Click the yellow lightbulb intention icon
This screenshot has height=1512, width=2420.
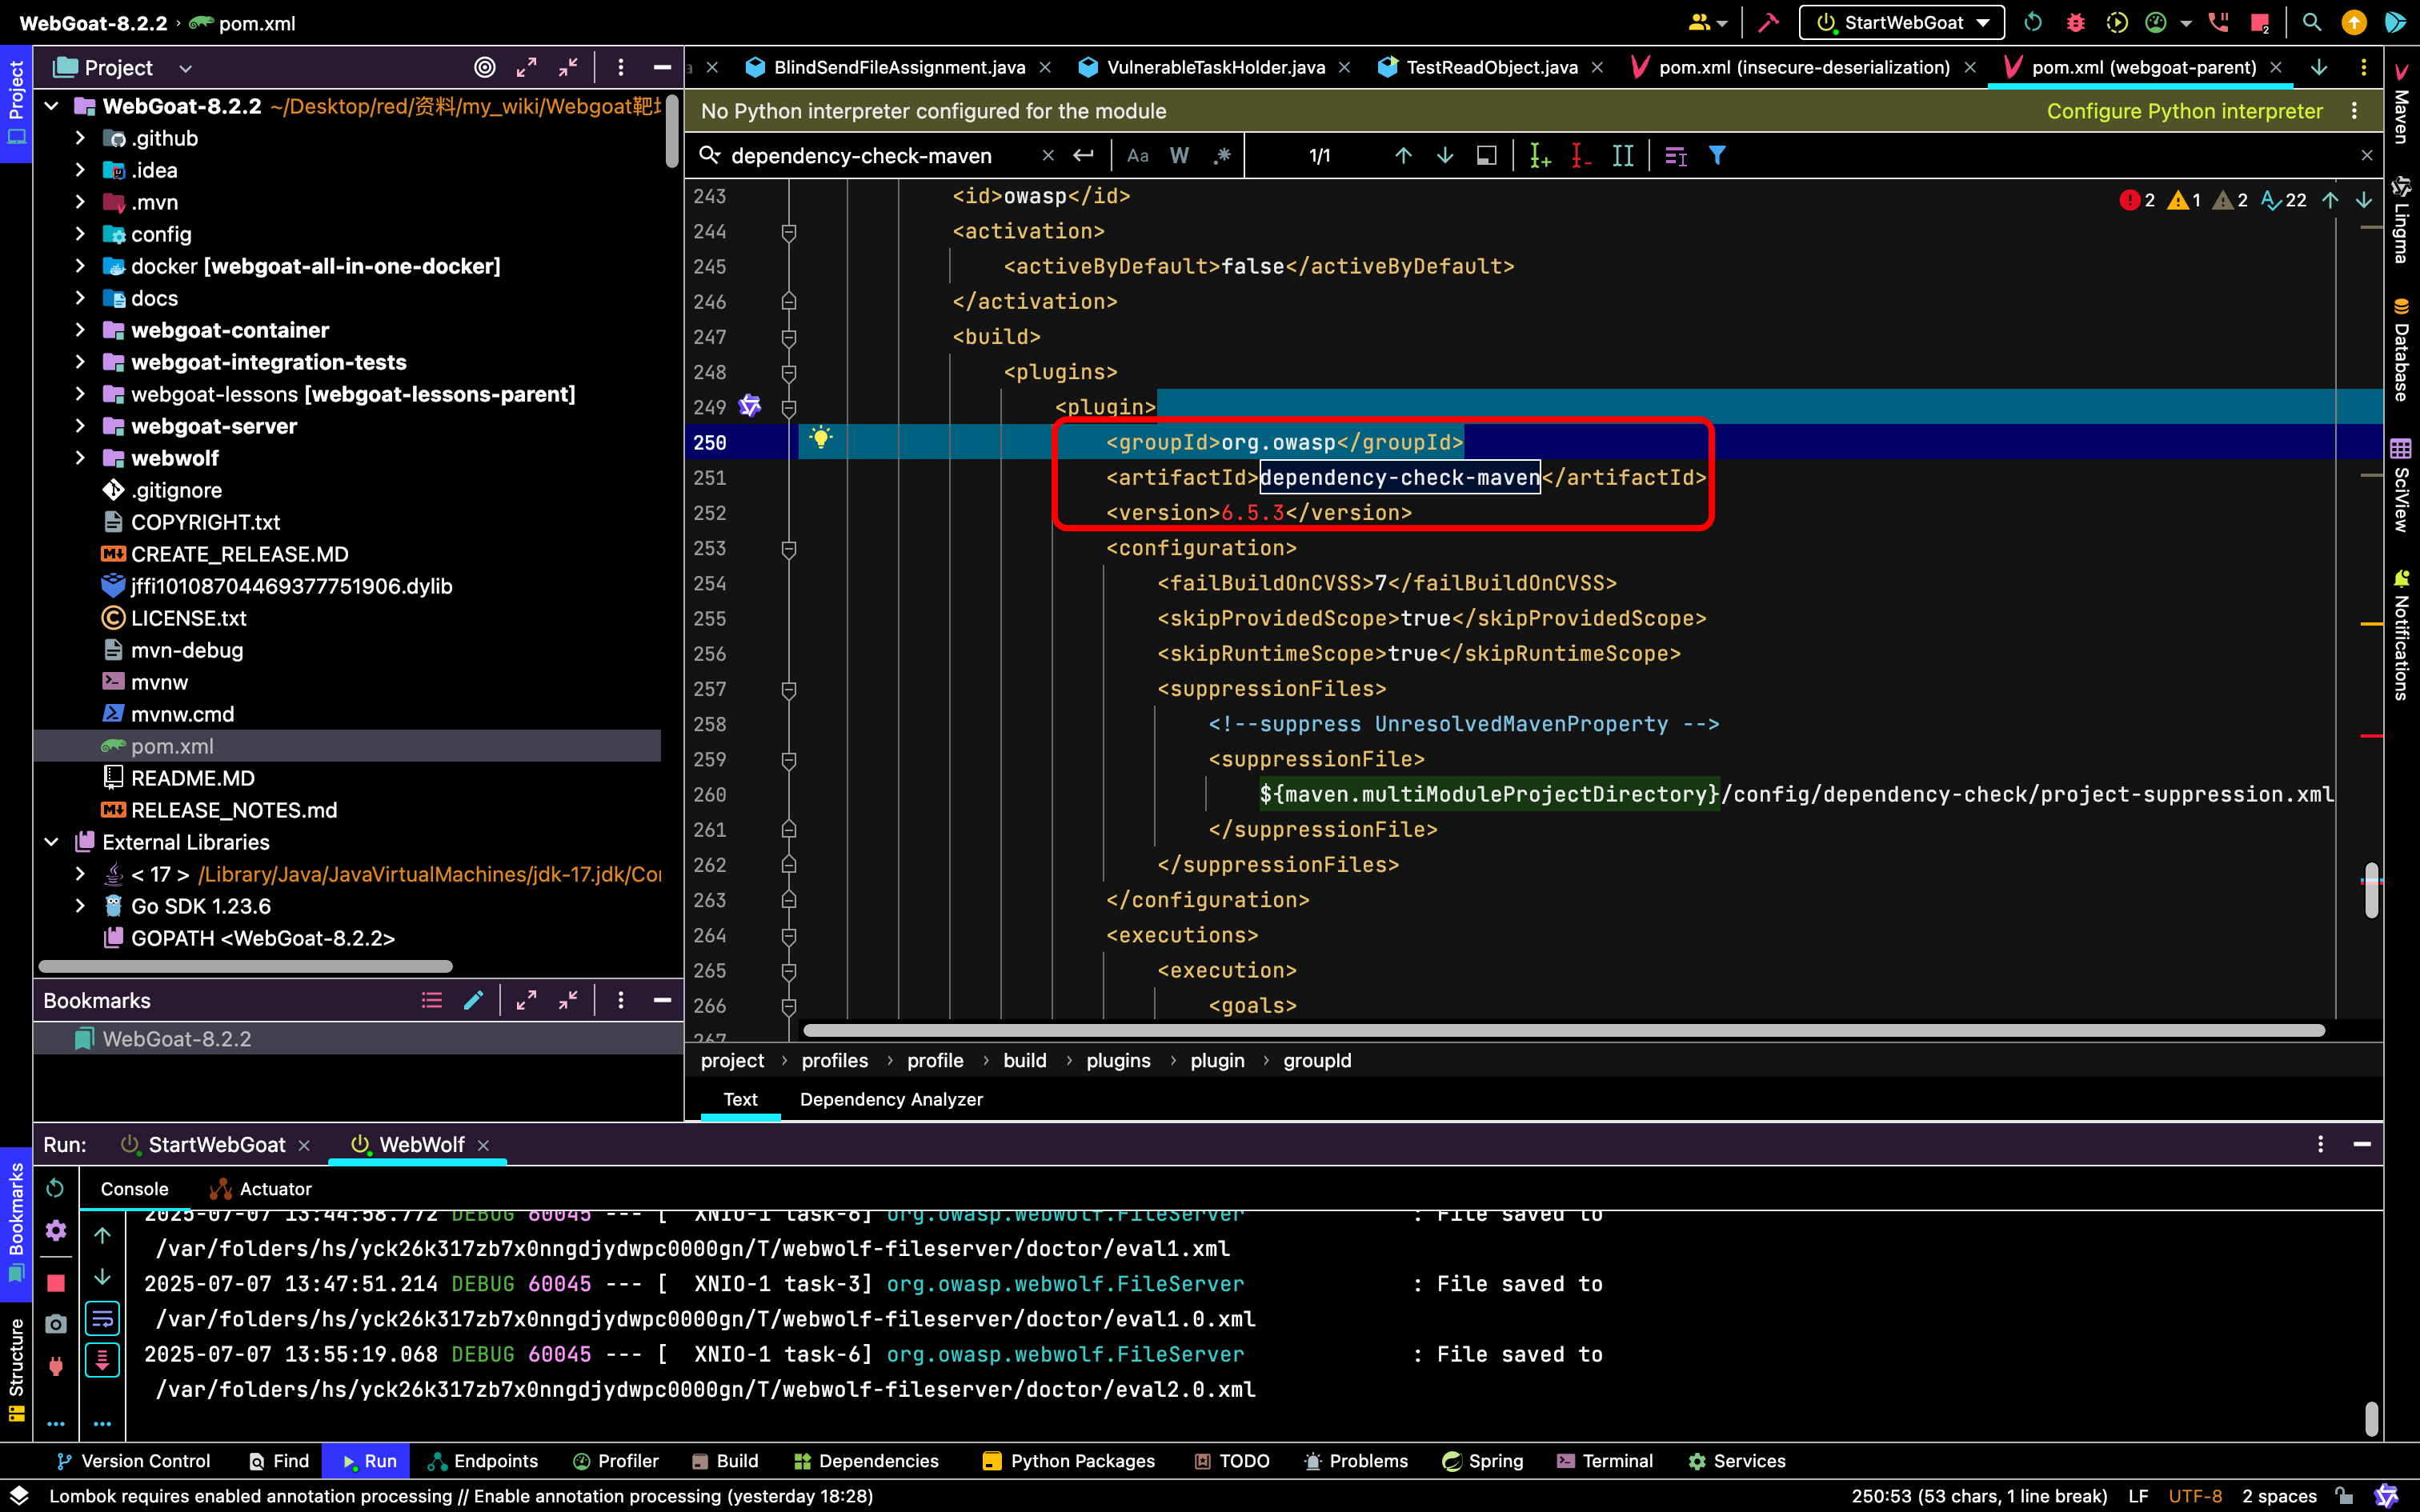point(820,438)
